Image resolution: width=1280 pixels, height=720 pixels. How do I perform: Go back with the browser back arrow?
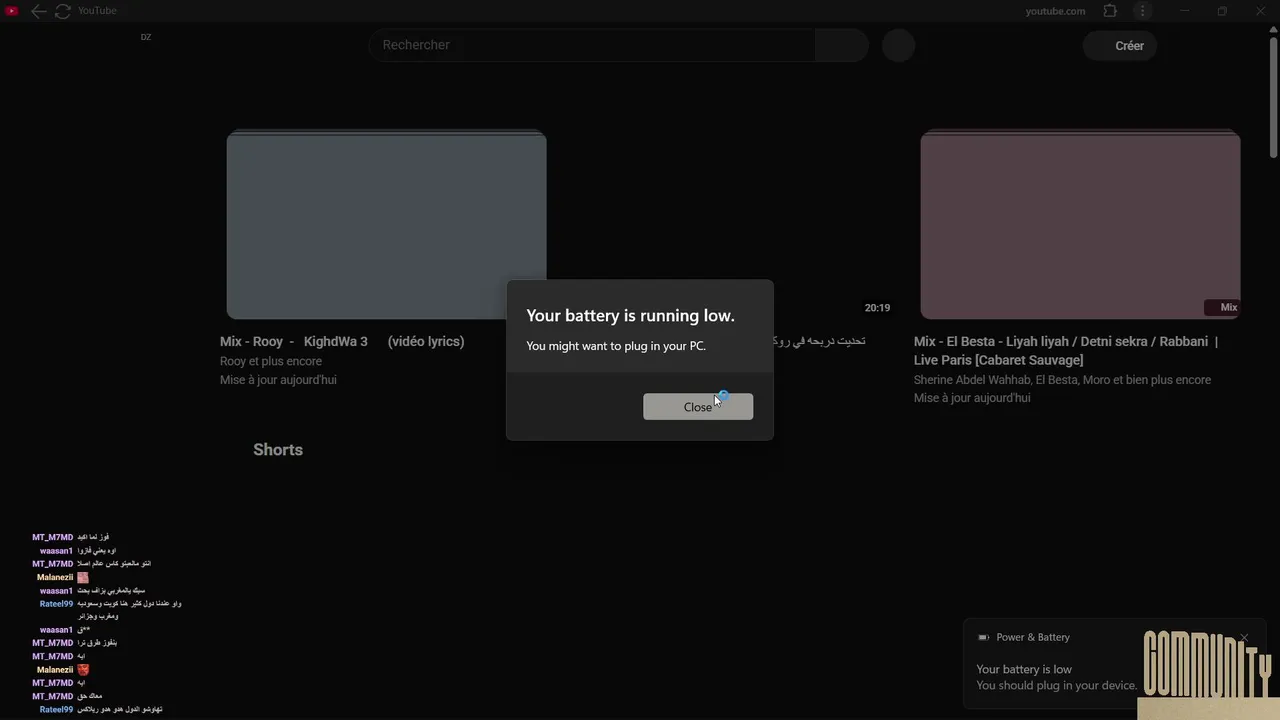tap(38, 11)
